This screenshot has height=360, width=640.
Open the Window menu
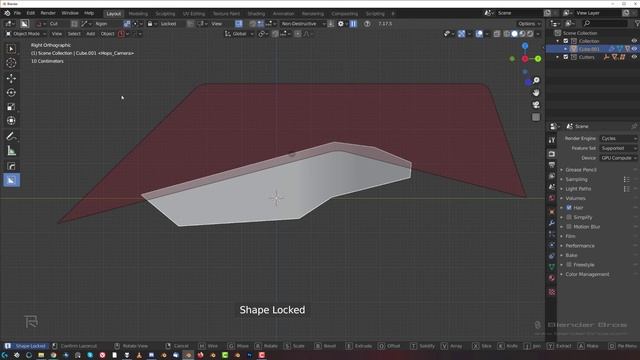pyautogui.click(x=70, y=13)
